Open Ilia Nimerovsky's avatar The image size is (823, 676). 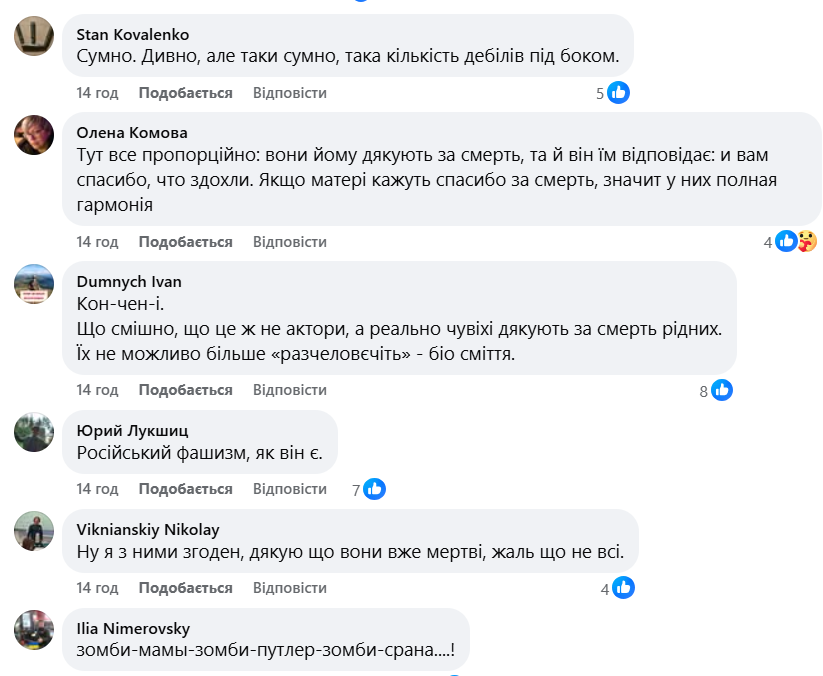point(34,630)
